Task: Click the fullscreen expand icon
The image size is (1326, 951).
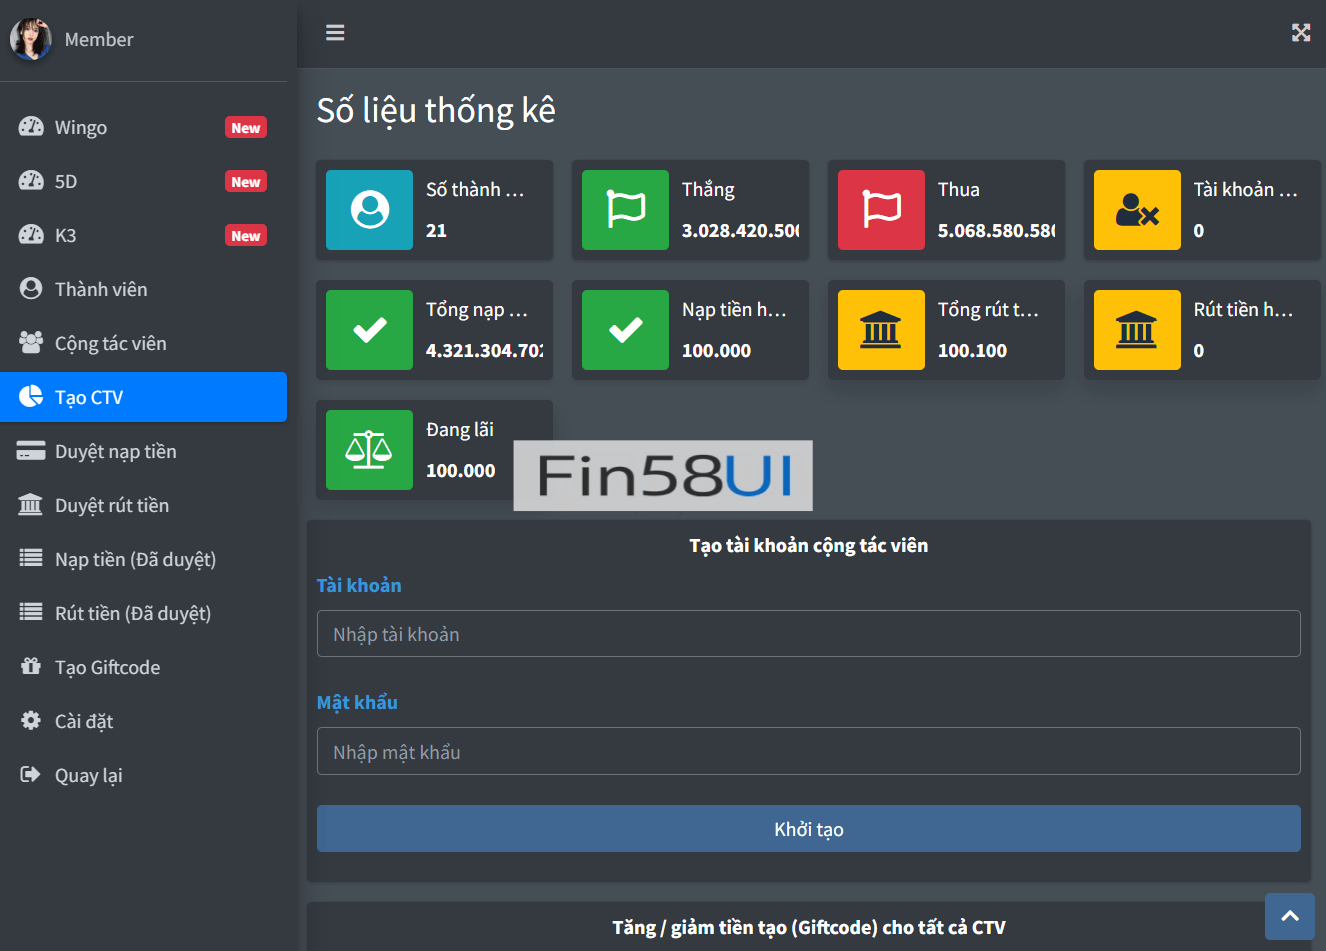Action: click(x=1300, y=33)
